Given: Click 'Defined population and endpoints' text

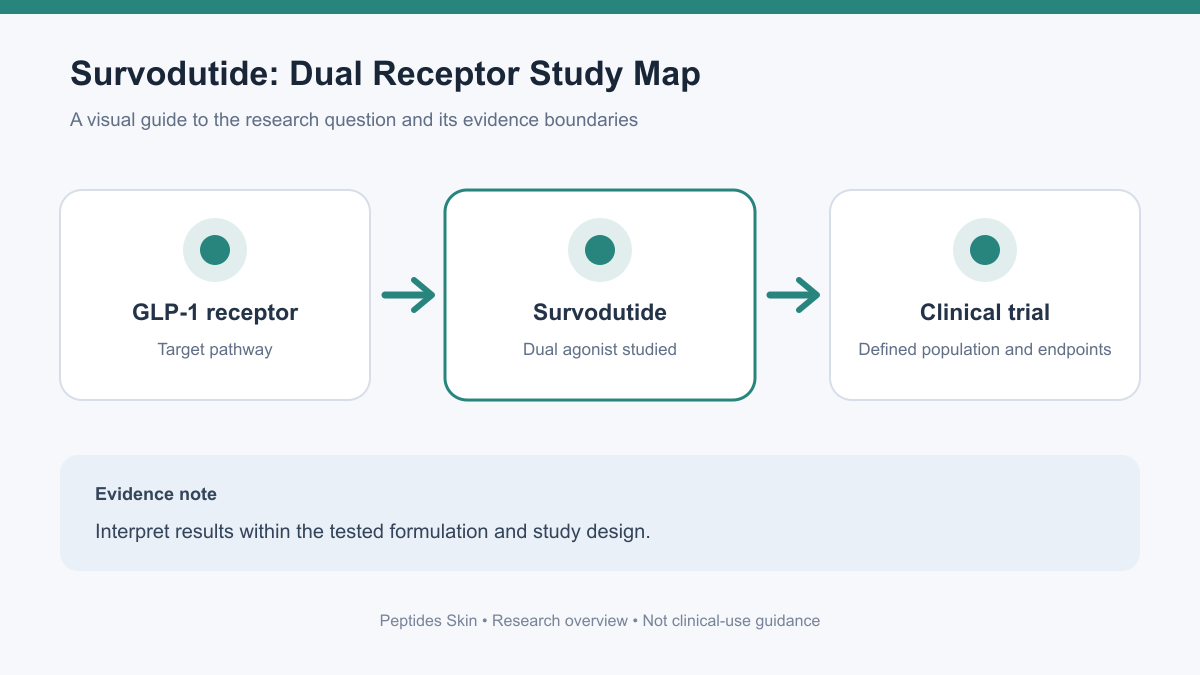Looking at the screenshot, I should [985, 350].
